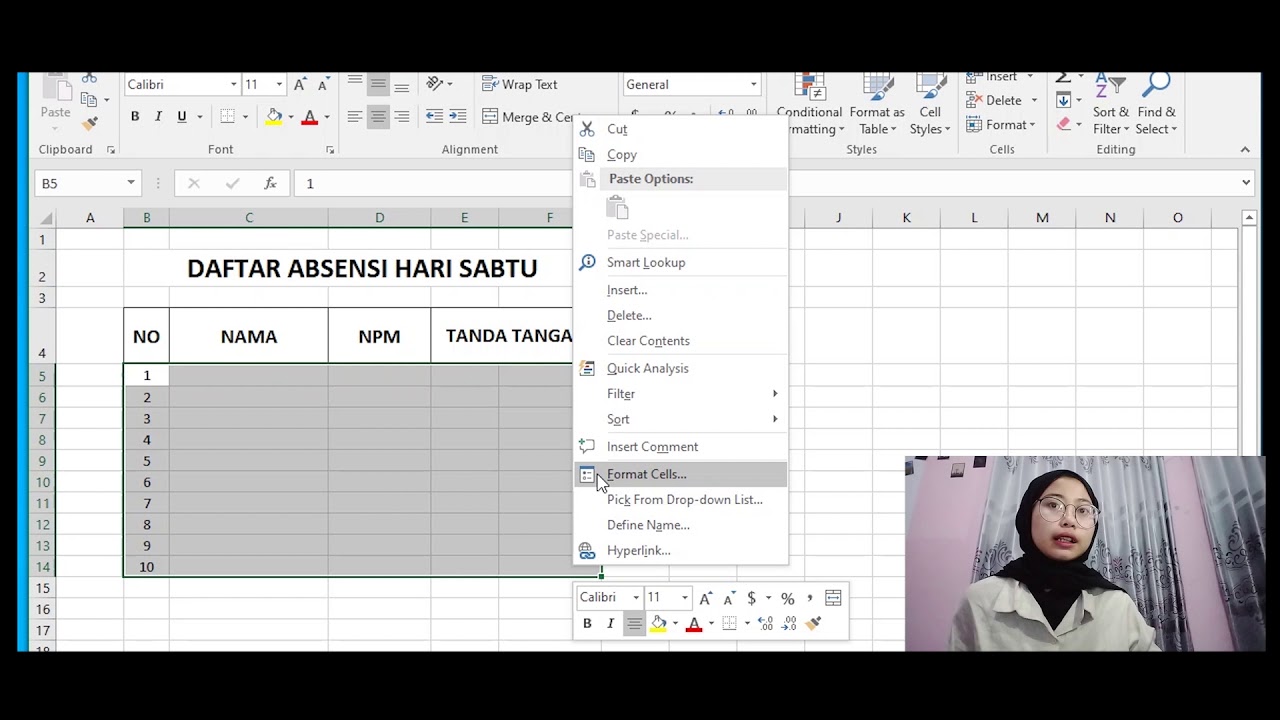Click Increase Decimal in mini toolbar
1280x720 pixels.
766,623
